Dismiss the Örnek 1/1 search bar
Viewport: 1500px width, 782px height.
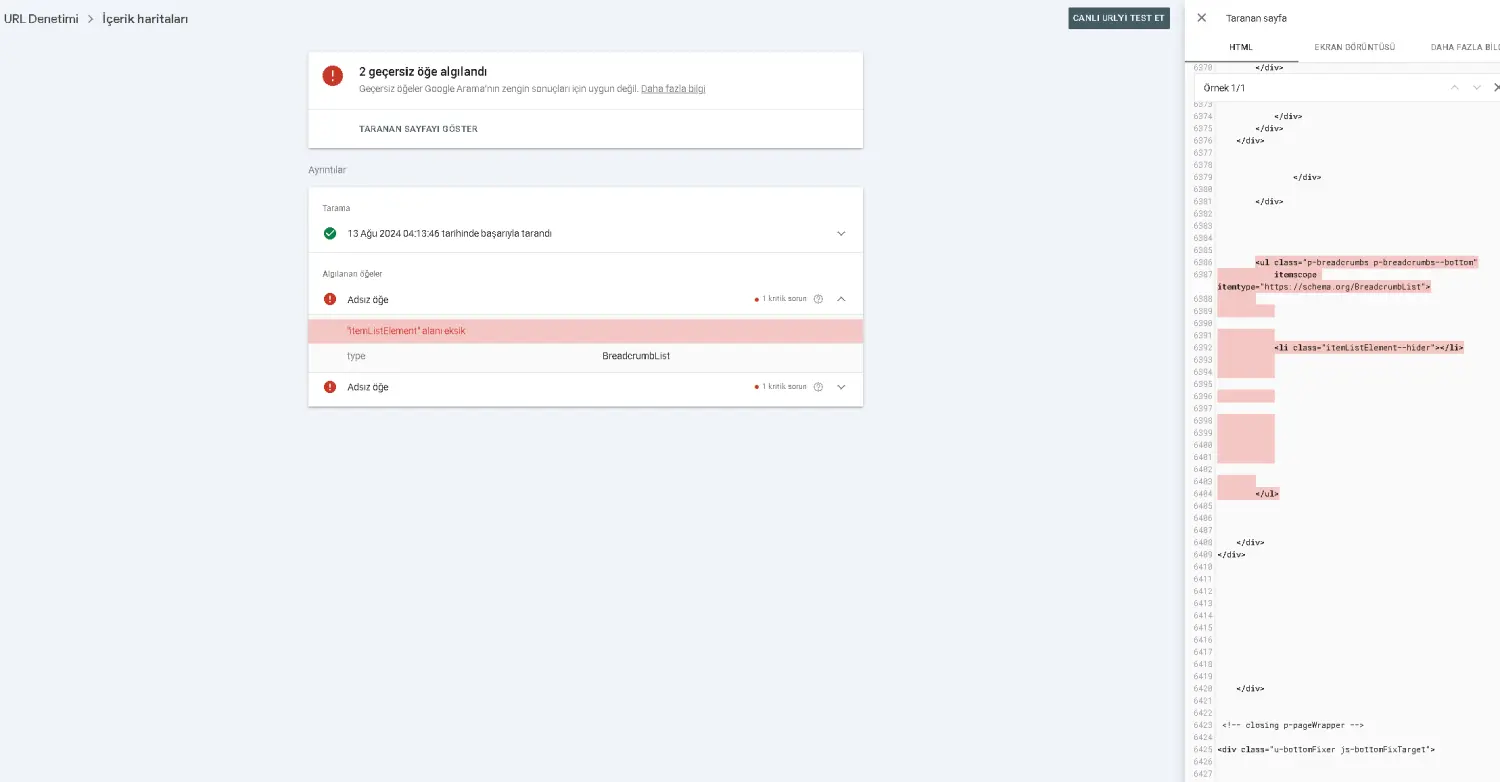(1496, 88)
